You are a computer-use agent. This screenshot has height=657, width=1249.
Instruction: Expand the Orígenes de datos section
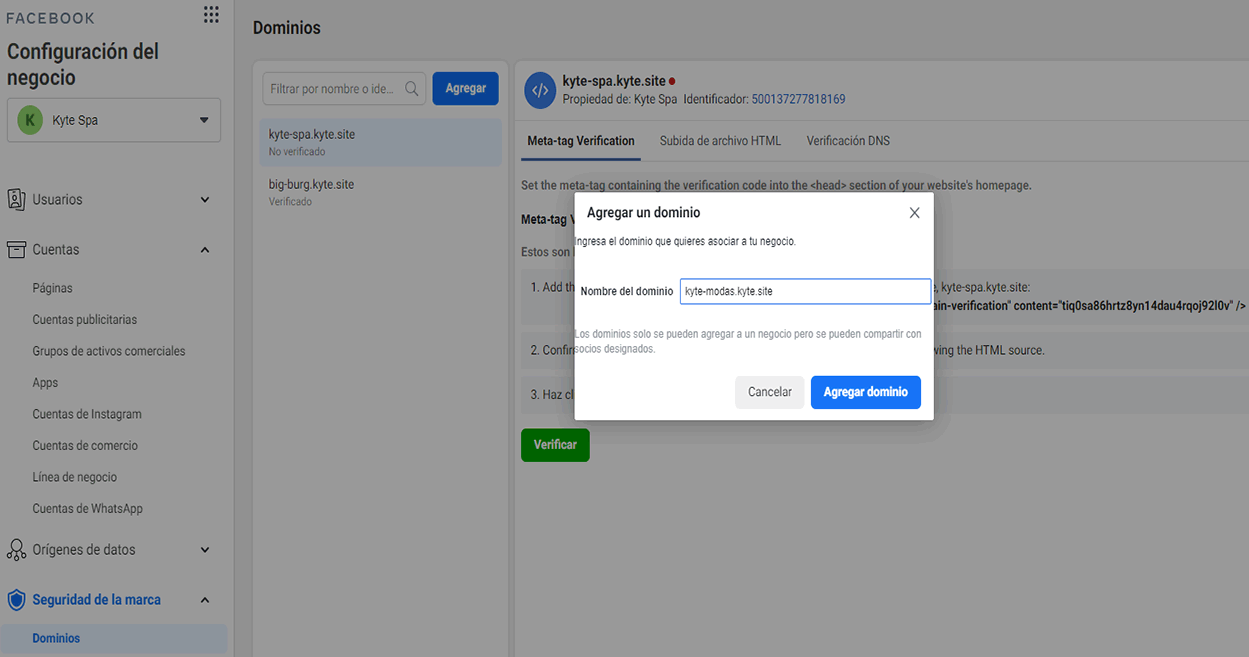(205, 550)
